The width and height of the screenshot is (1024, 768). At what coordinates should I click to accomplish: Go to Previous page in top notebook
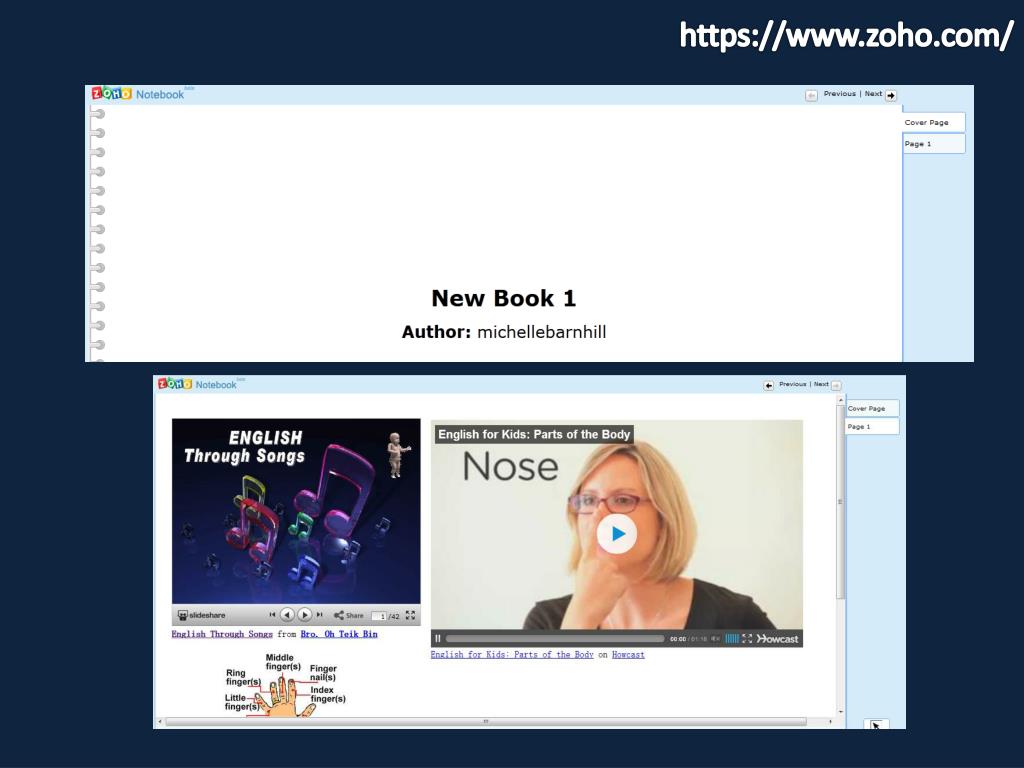tap(839, 93)
